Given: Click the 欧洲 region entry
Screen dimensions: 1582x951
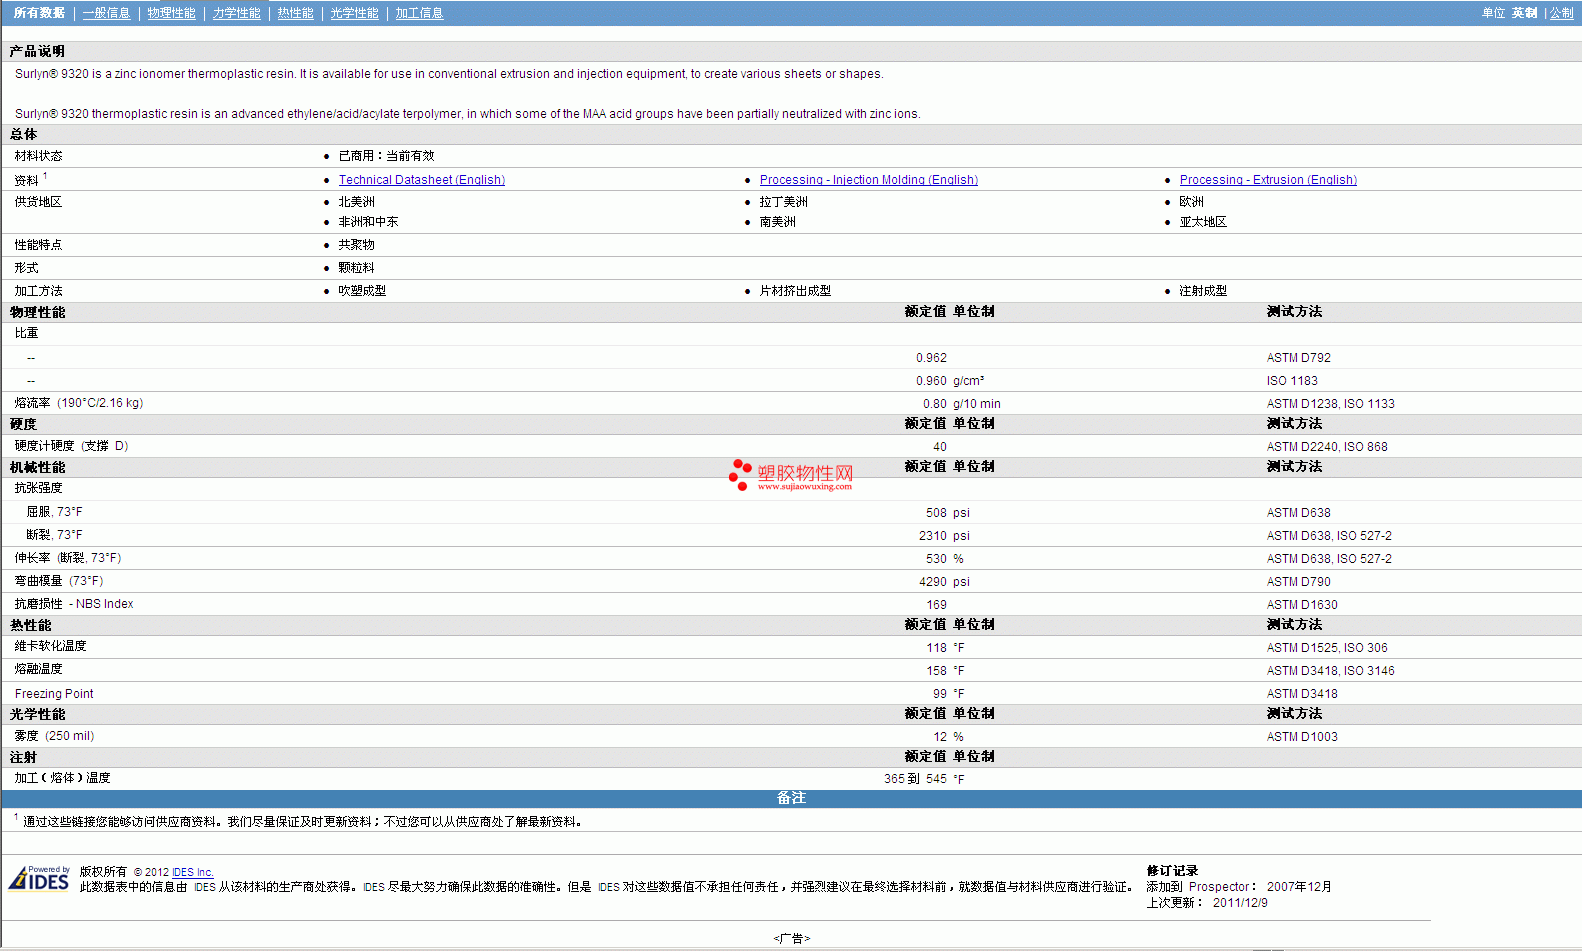Looking at the screenshot, I should coord(1191,202).
